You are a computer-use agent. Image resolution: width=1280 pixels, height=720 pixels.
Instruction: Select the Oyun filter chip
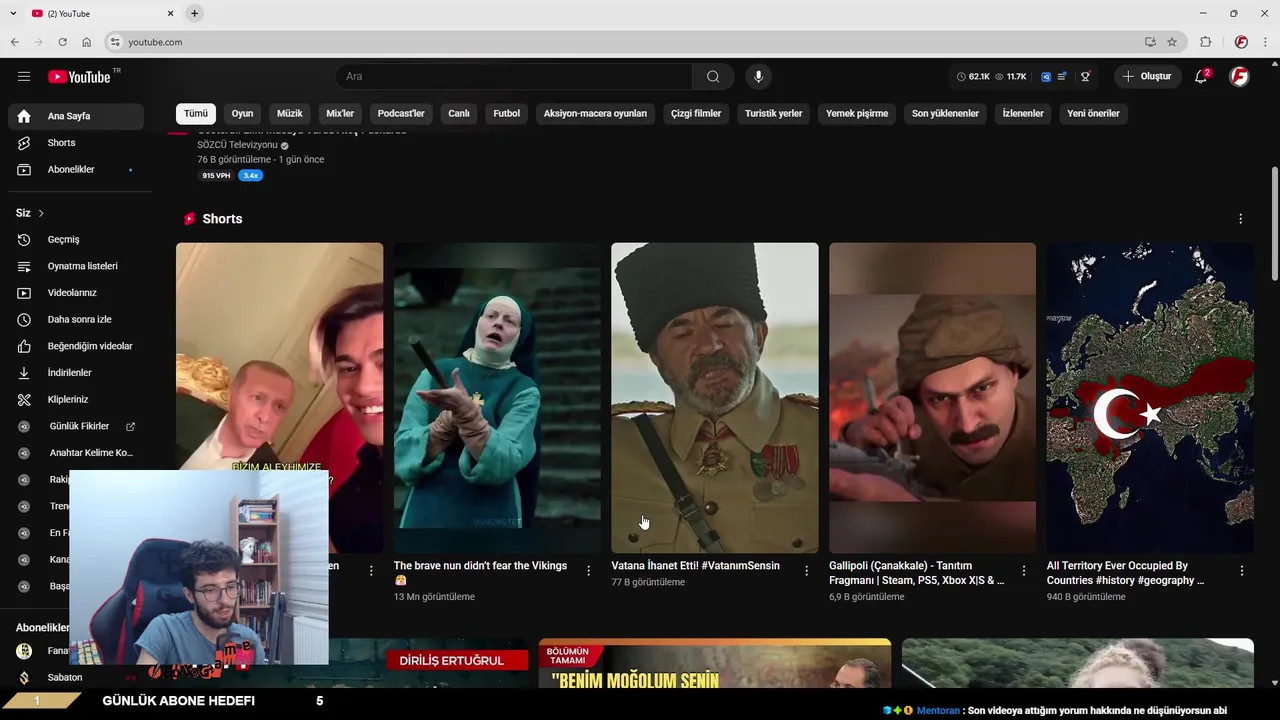[x=243, y=114]
